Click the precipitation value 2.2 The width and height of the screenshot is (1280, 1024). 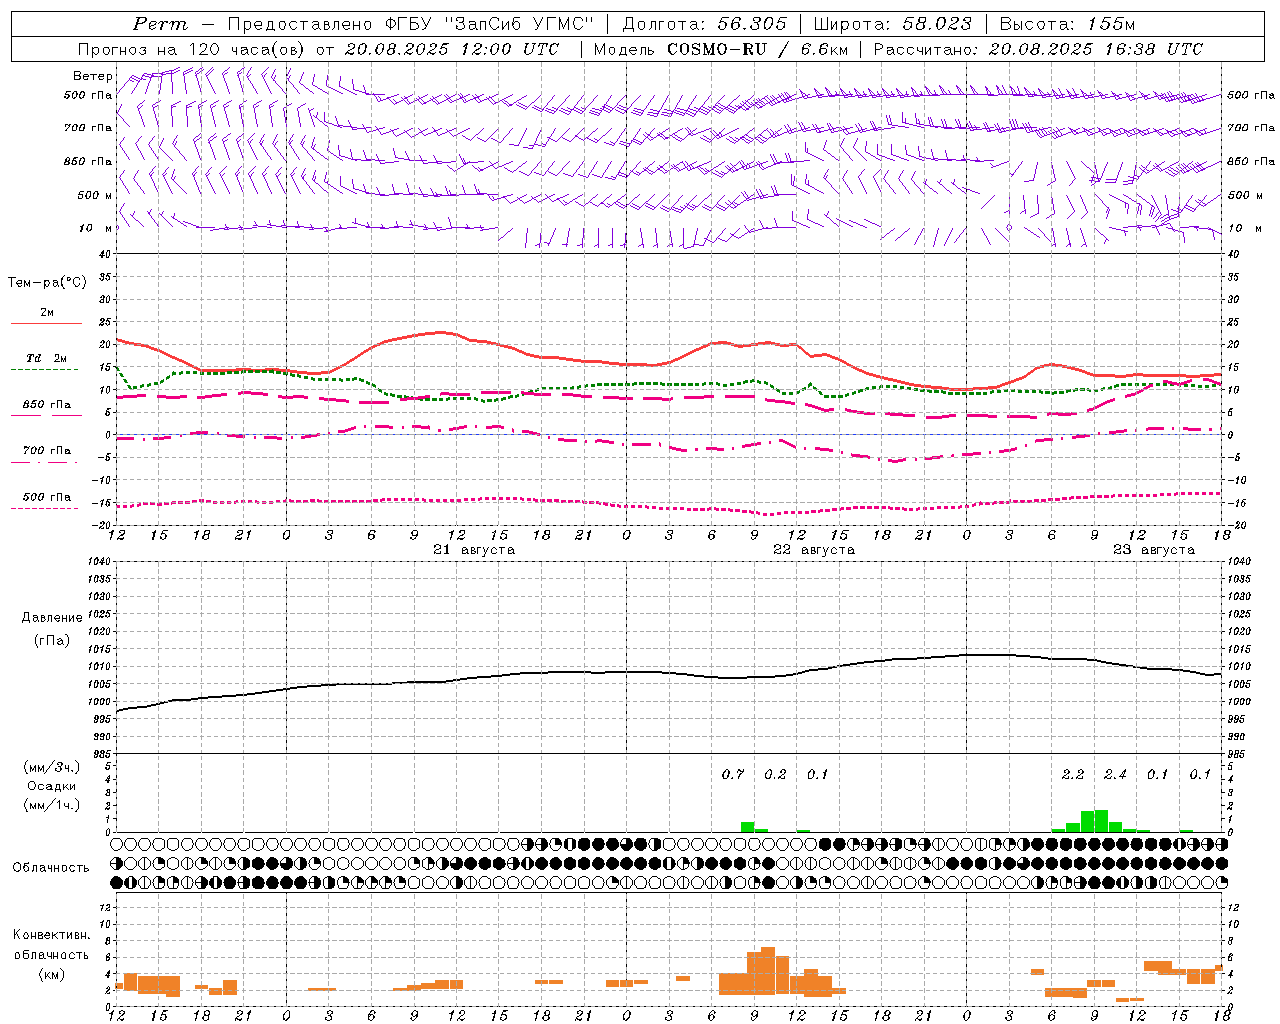pos(1073,774)
